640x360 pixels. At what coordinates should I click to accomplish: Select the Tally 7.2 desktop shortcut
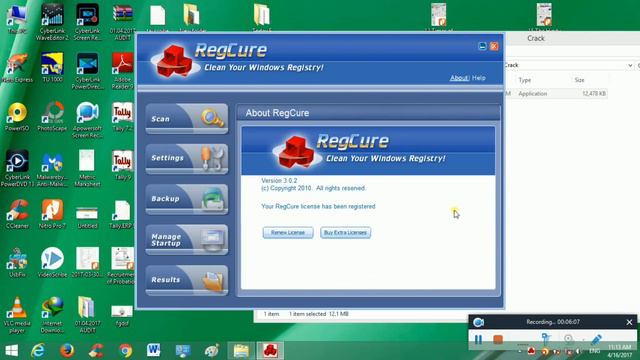122,117
